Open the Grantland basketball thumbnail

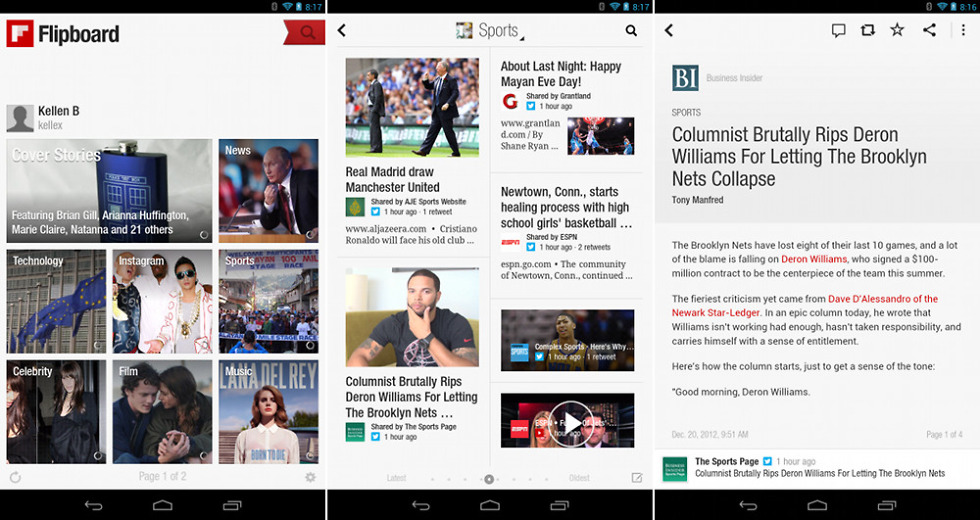pyautogui.click(x=601, y=136)
